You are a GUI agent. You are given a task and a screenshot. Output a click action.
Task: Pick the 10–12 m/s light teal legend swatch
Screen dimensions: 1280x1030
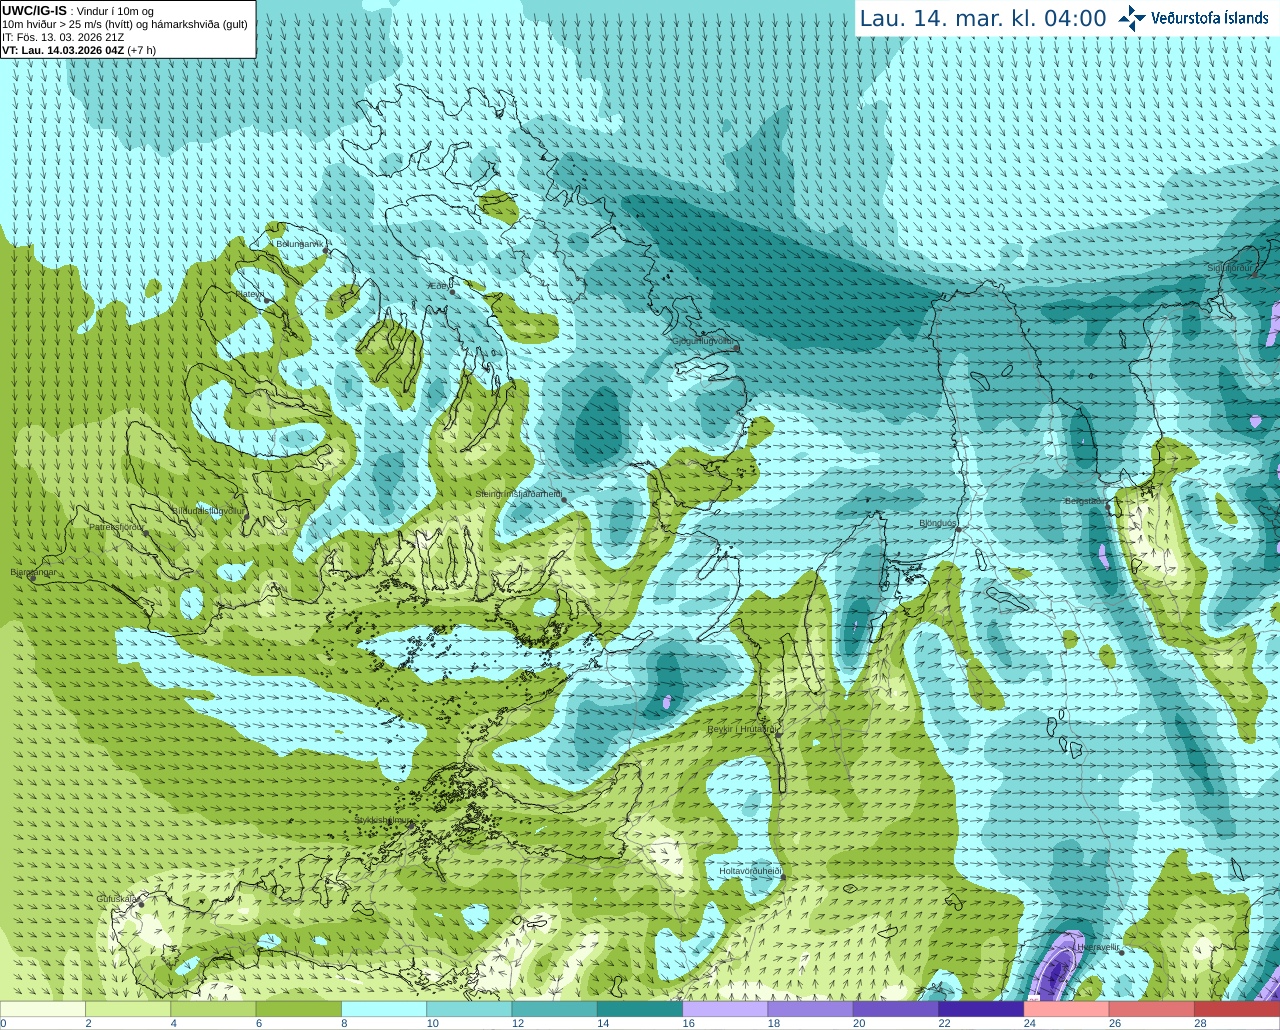[469, 1009]
